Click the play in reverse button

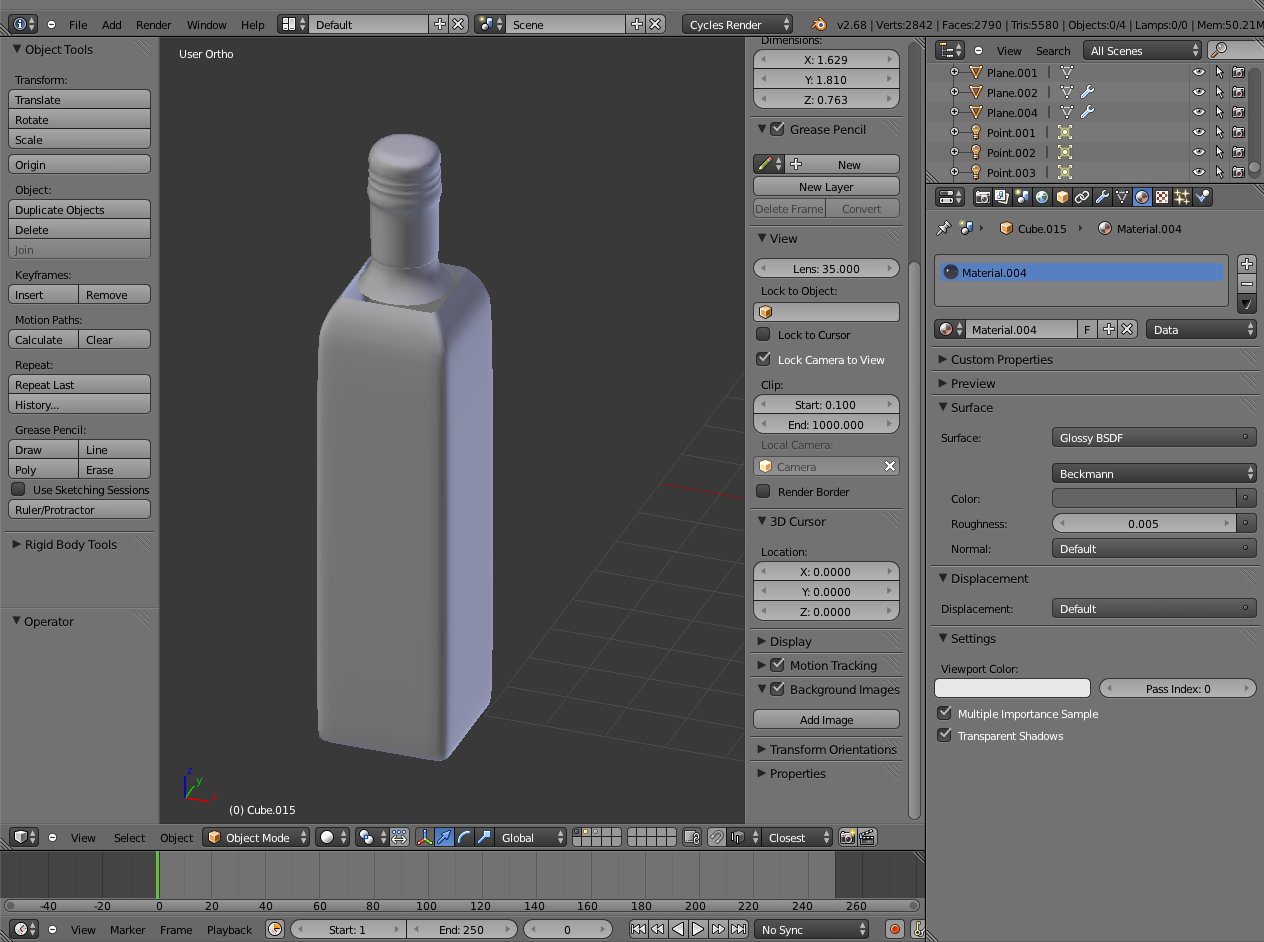678,929
